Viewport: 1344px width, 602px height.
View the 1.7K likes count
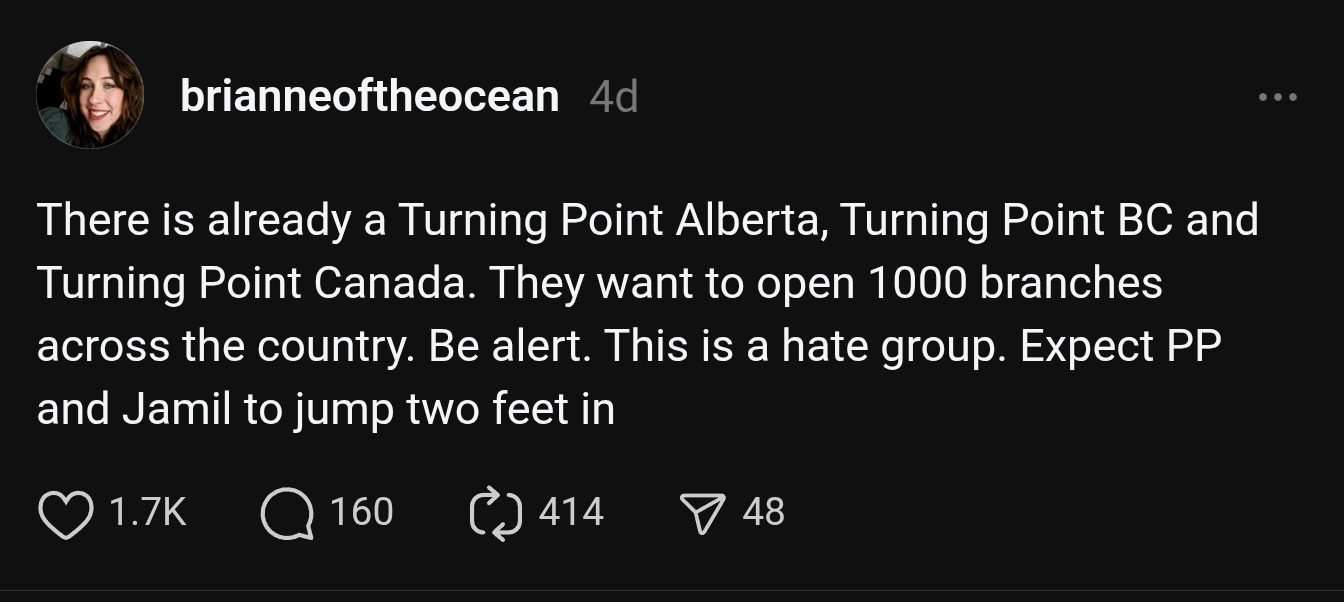pos(146,512)
